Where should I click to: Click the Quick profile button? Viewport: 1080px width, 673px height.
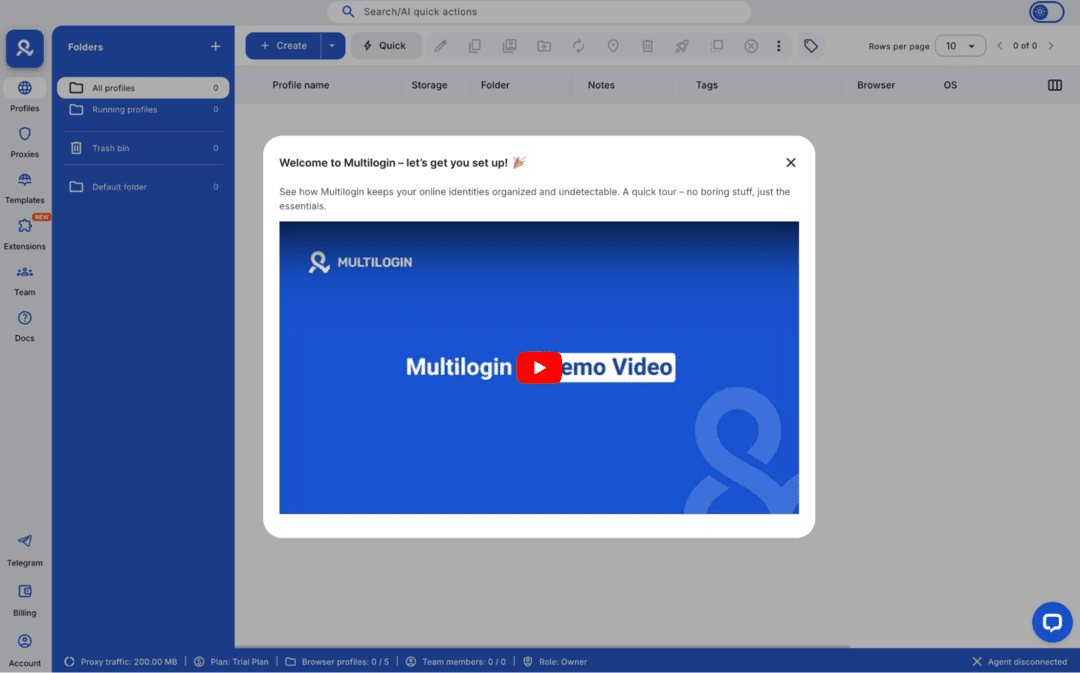pos(385,46)
